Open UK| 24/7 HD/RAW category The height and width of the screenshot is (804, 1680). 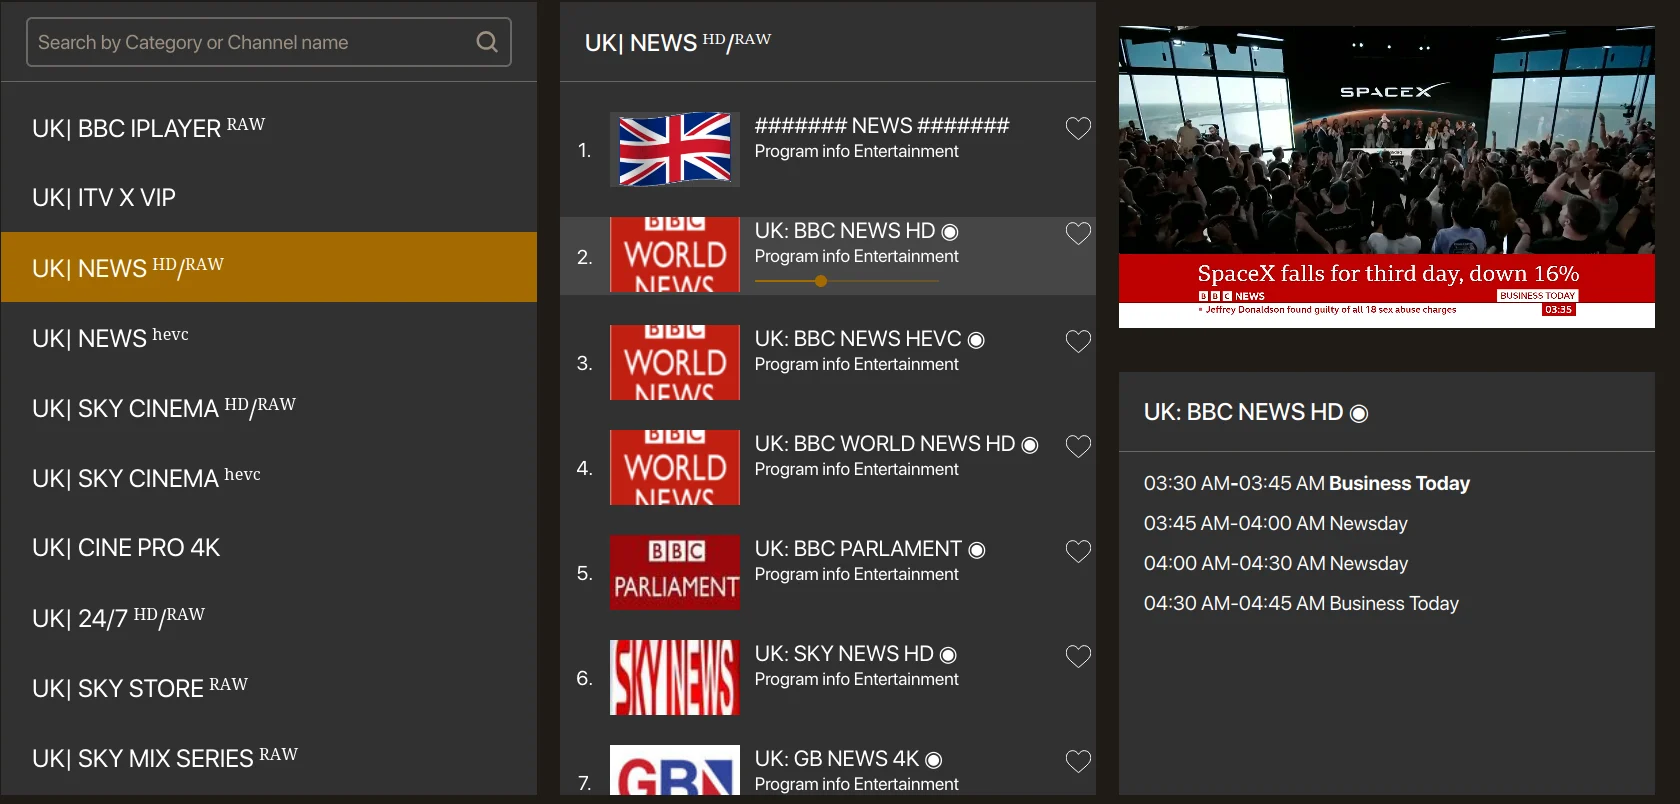tap(269, 617)
